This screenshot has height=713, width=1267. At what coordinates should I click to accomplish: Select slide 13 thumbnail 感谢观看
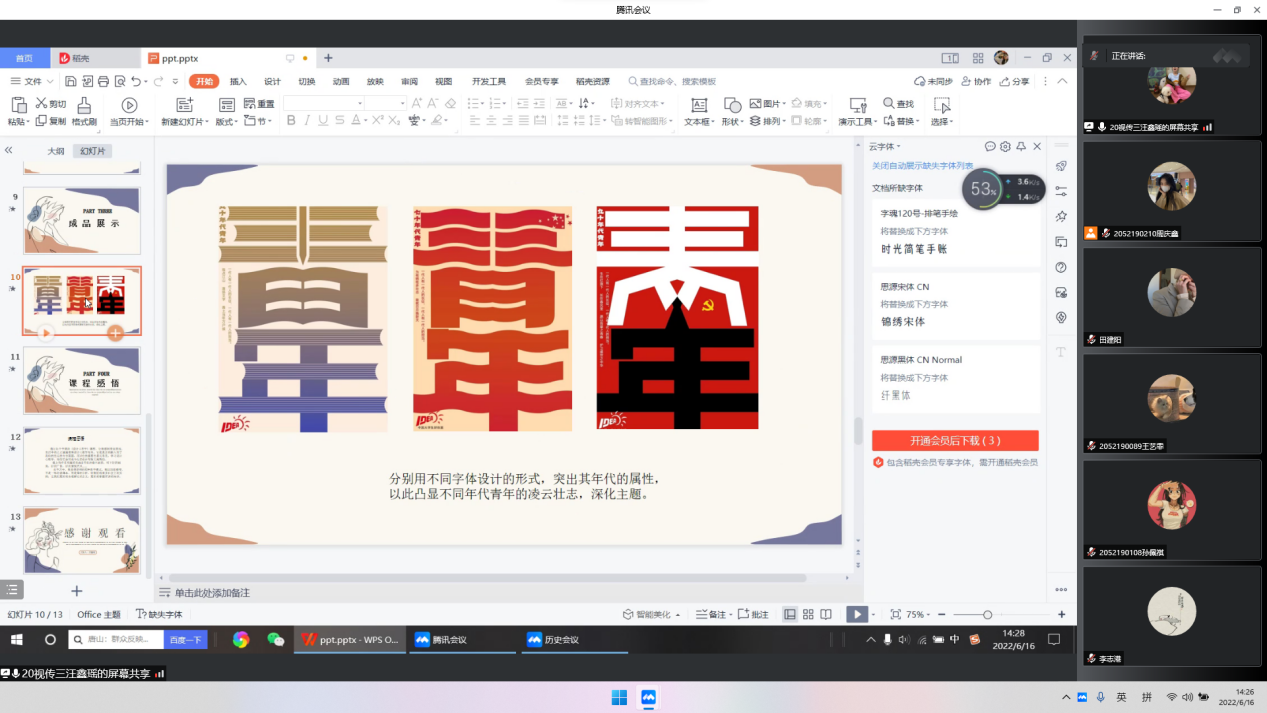coord(82,540)
